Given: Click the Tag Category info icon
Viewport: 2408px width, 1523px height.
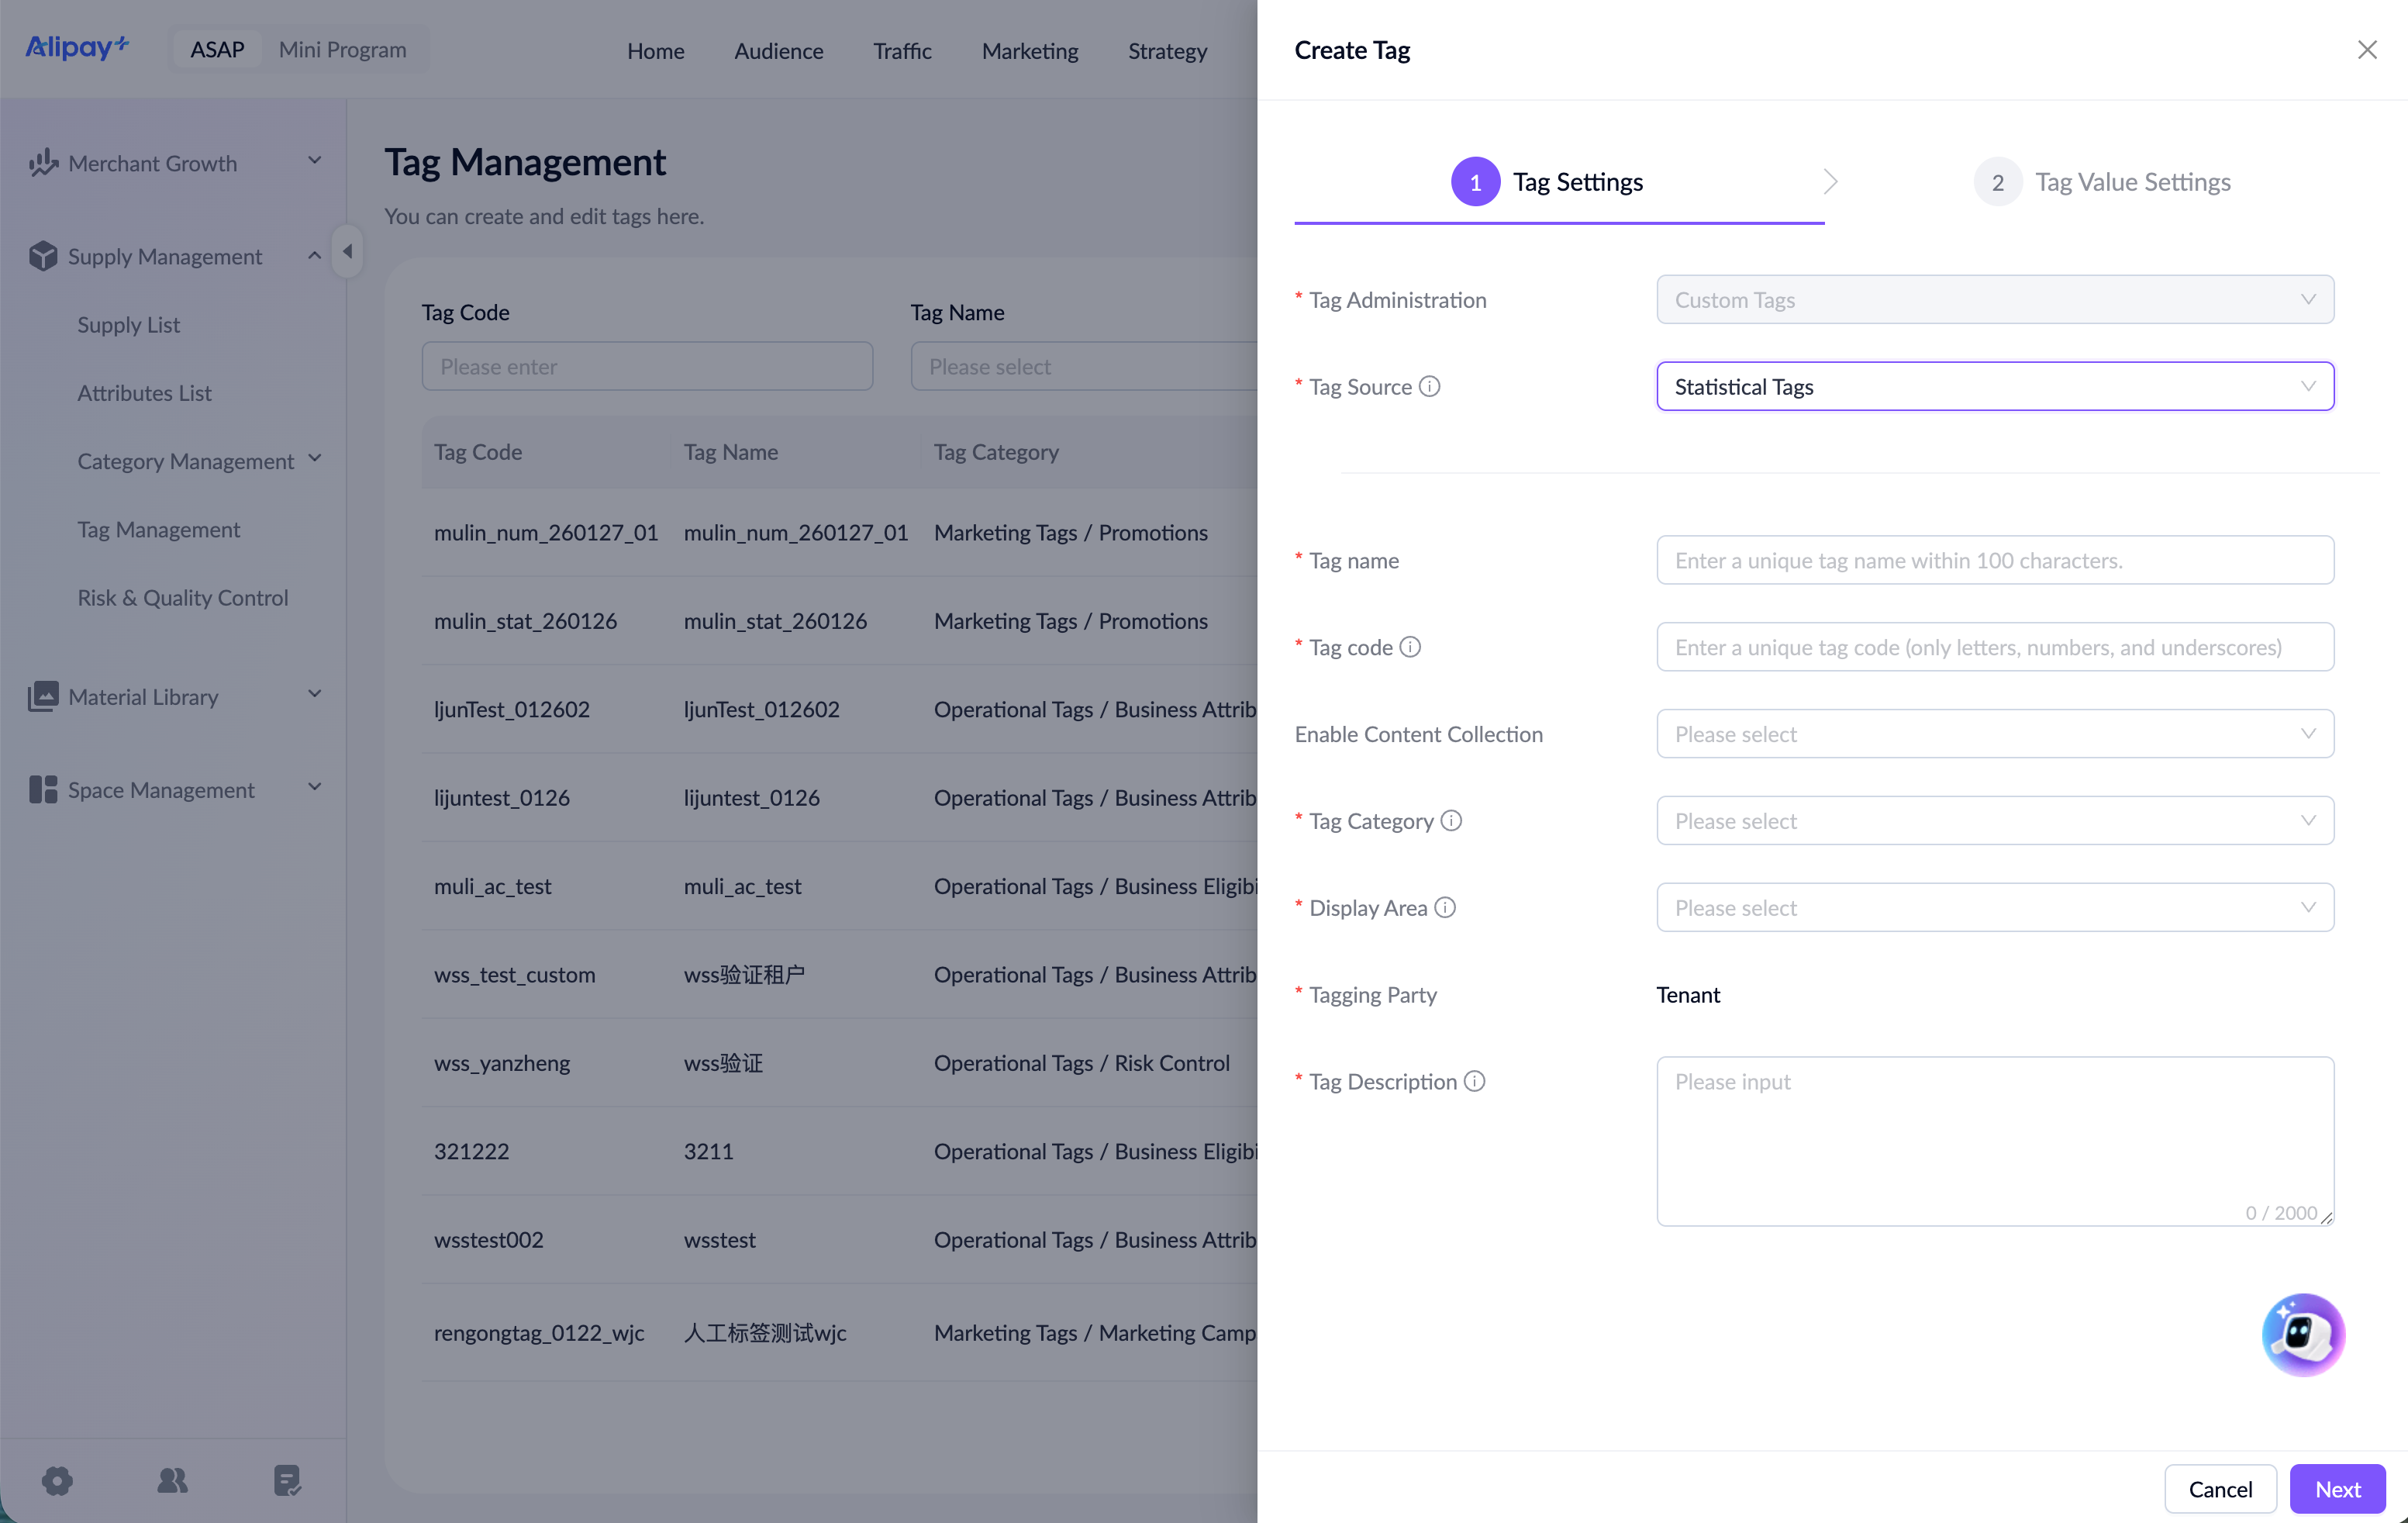Looking at the screenshot, I should coord(1451,821).
